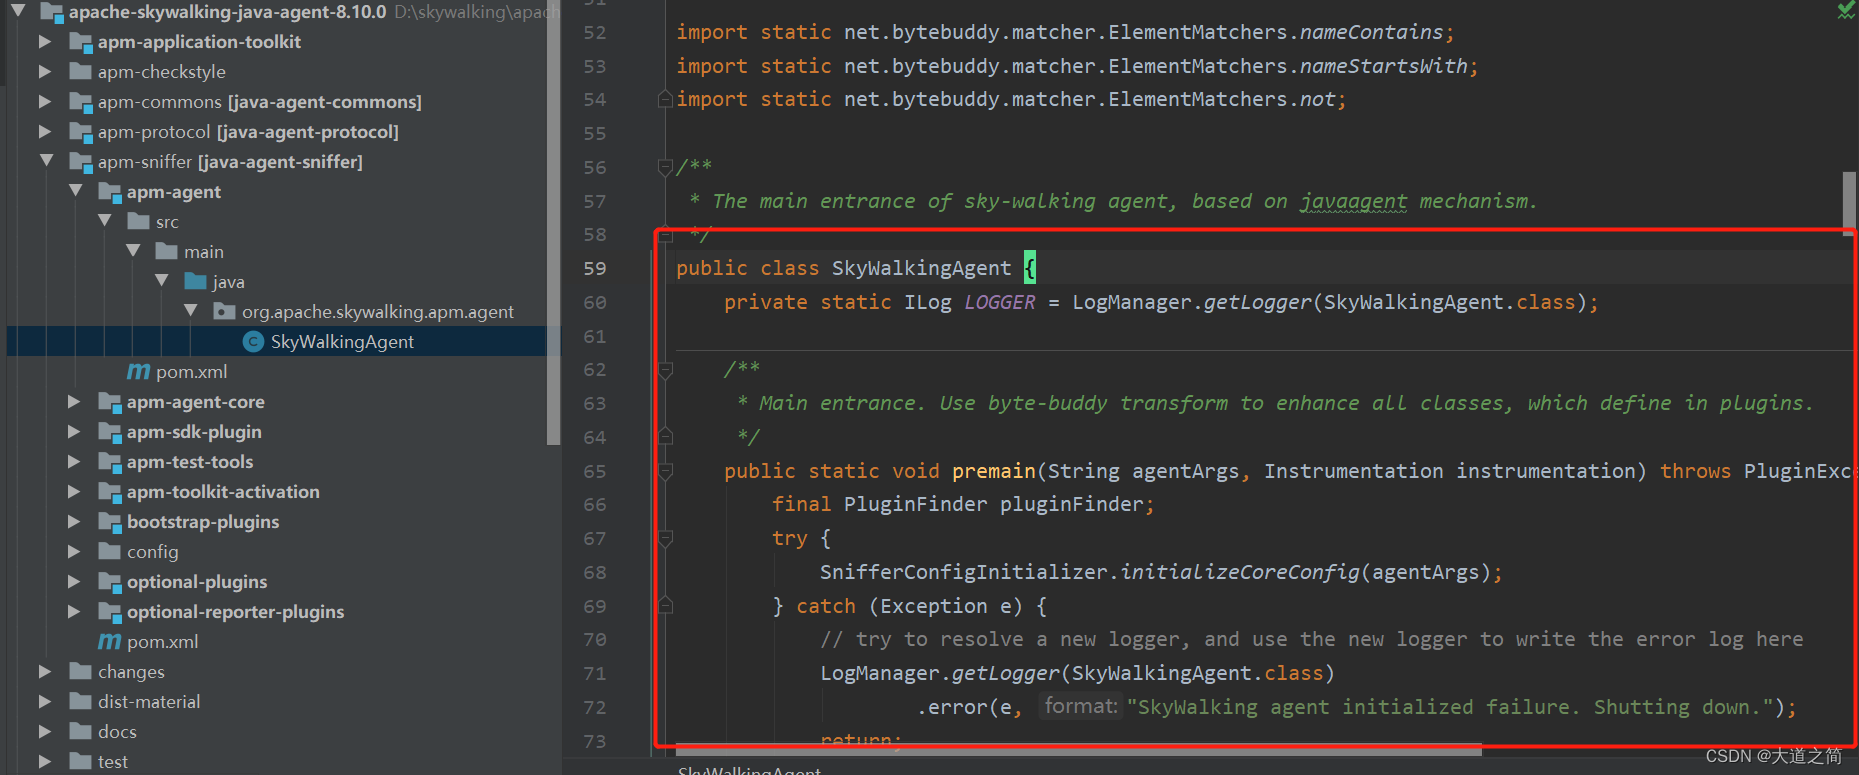Expand the config folder arrow
Screen dimensions: 1859x775
coord(73,552)
